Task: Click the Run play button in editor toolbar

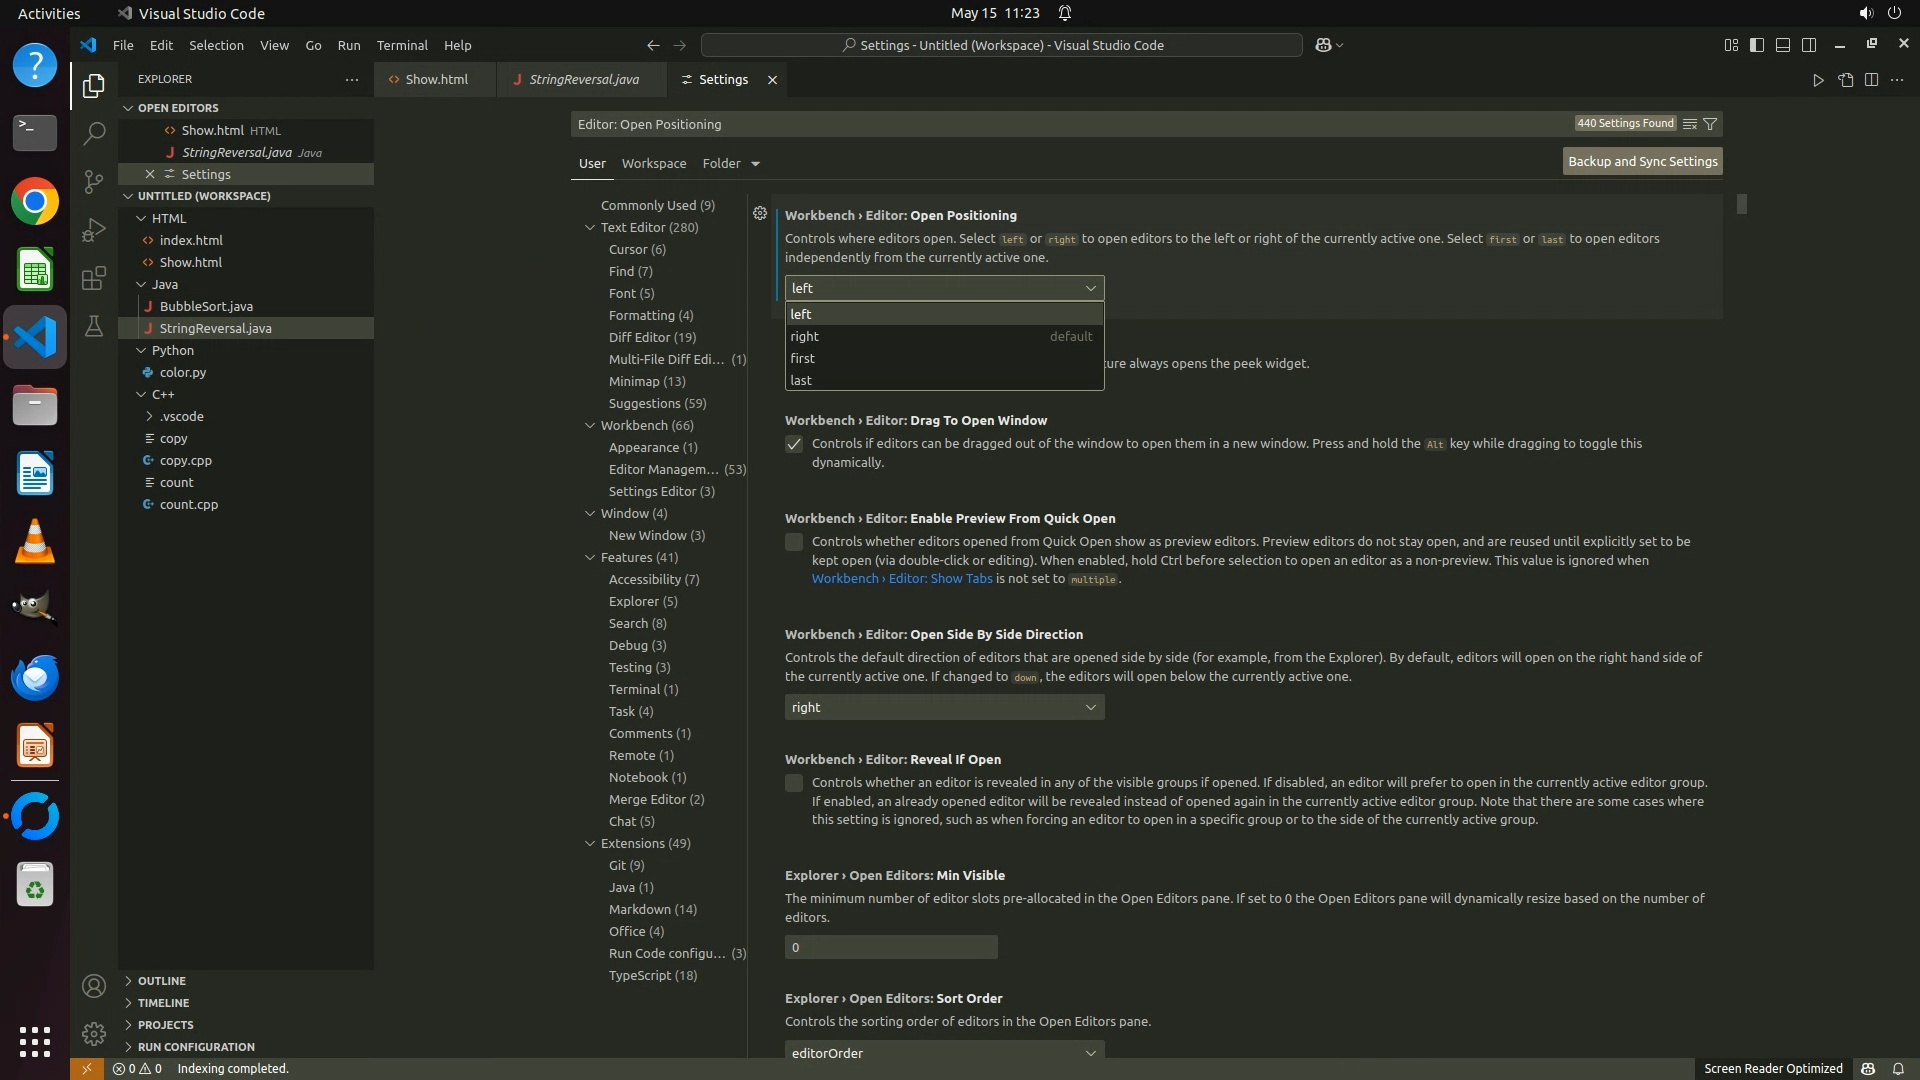Action: click(x=1818, y=80)
